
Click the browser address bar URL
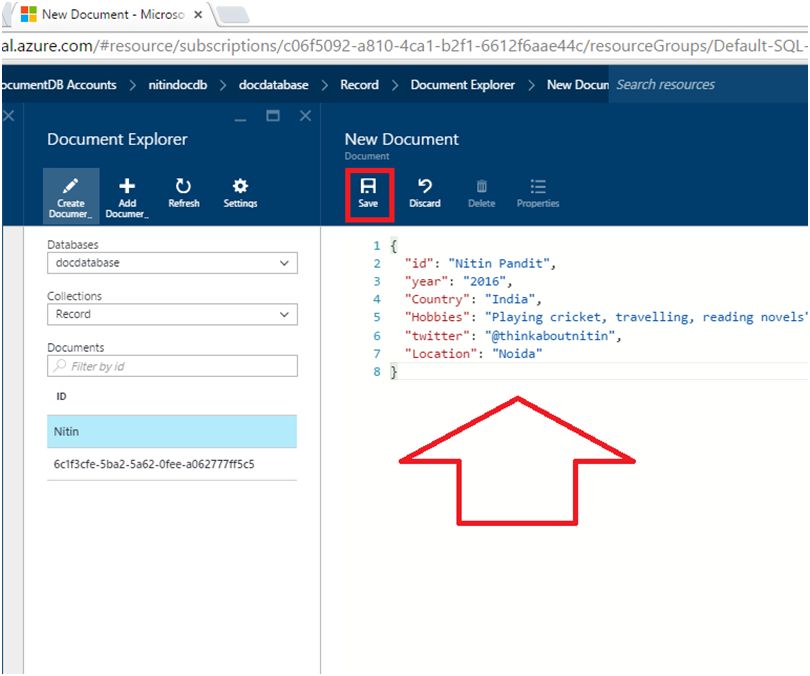(x=404, y=46)
